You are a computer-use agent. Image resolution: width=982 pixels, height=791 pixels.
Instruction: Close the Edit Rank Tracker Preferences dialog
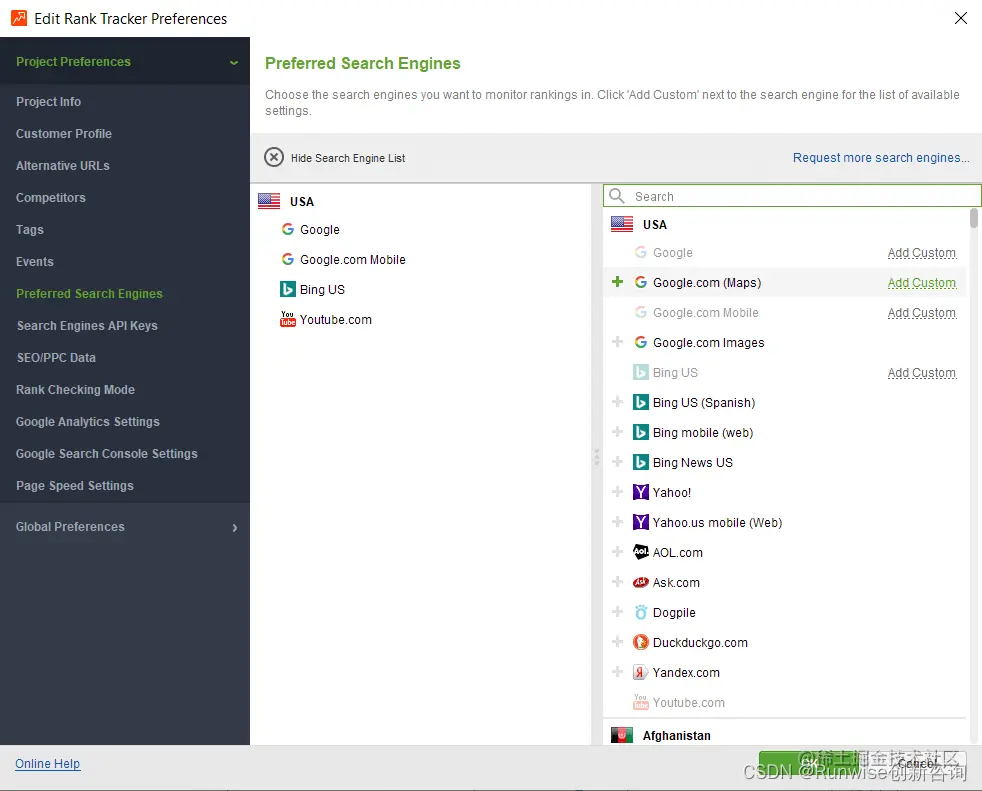(x=960, y=18)
